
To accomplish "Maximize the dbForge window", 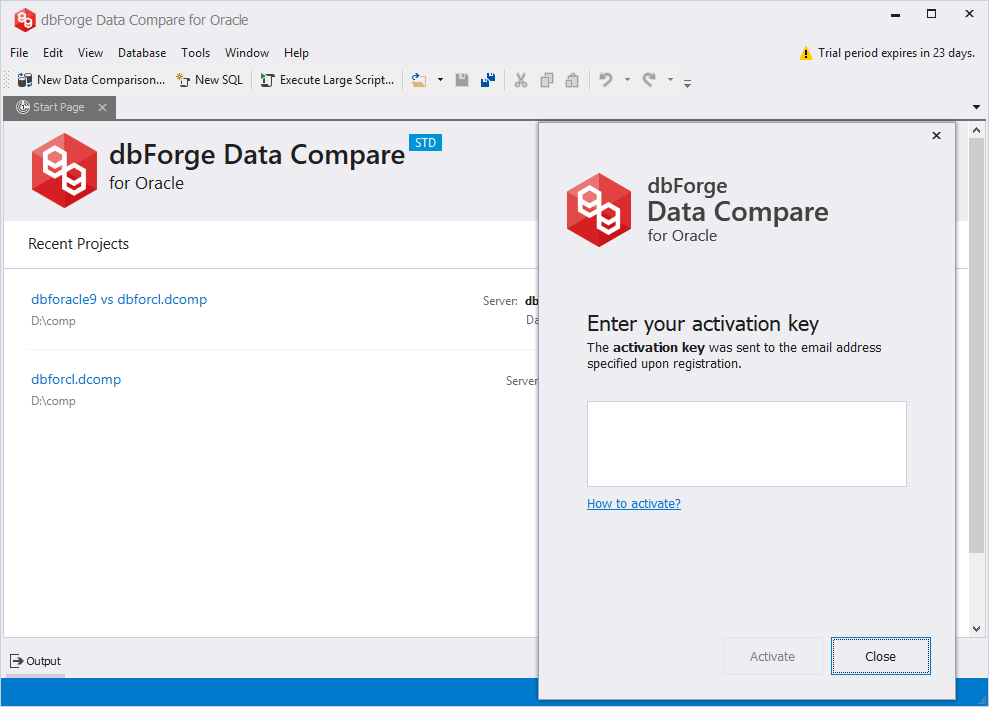I will (x=931, y=14).
